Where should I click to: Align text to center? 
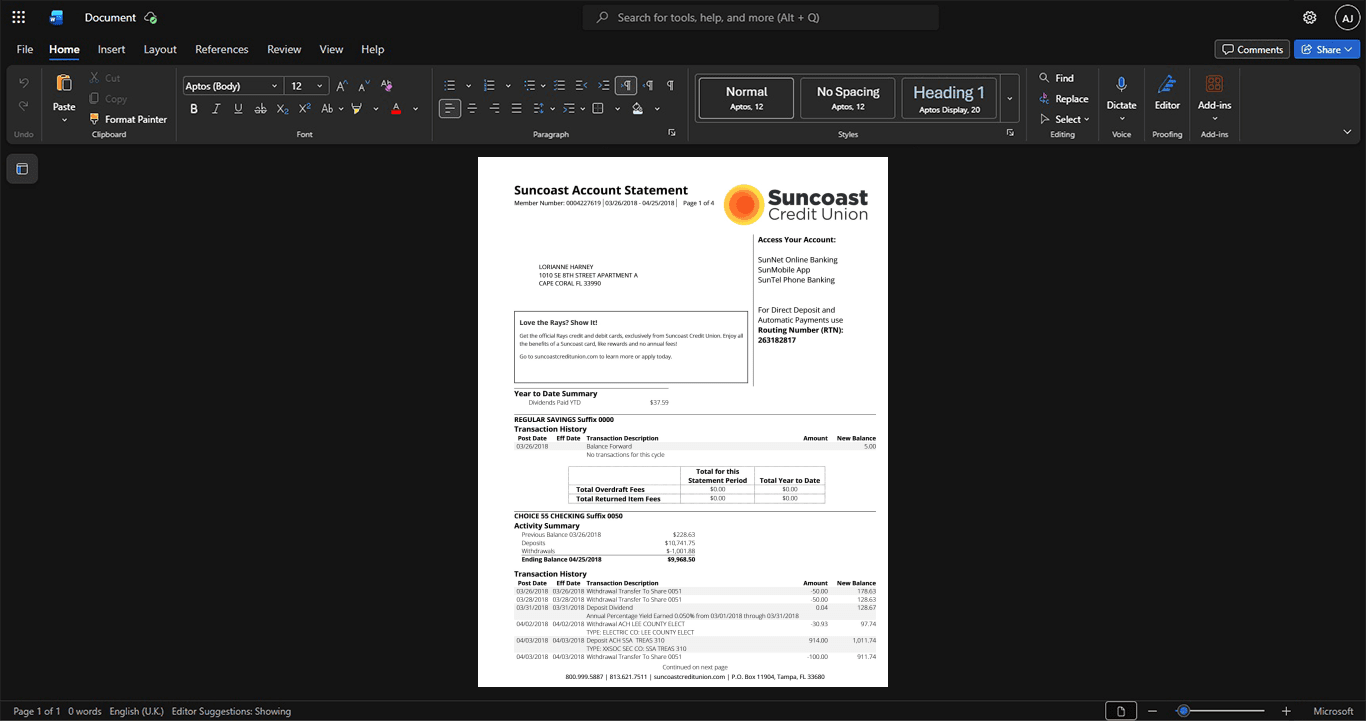(472, 108)
